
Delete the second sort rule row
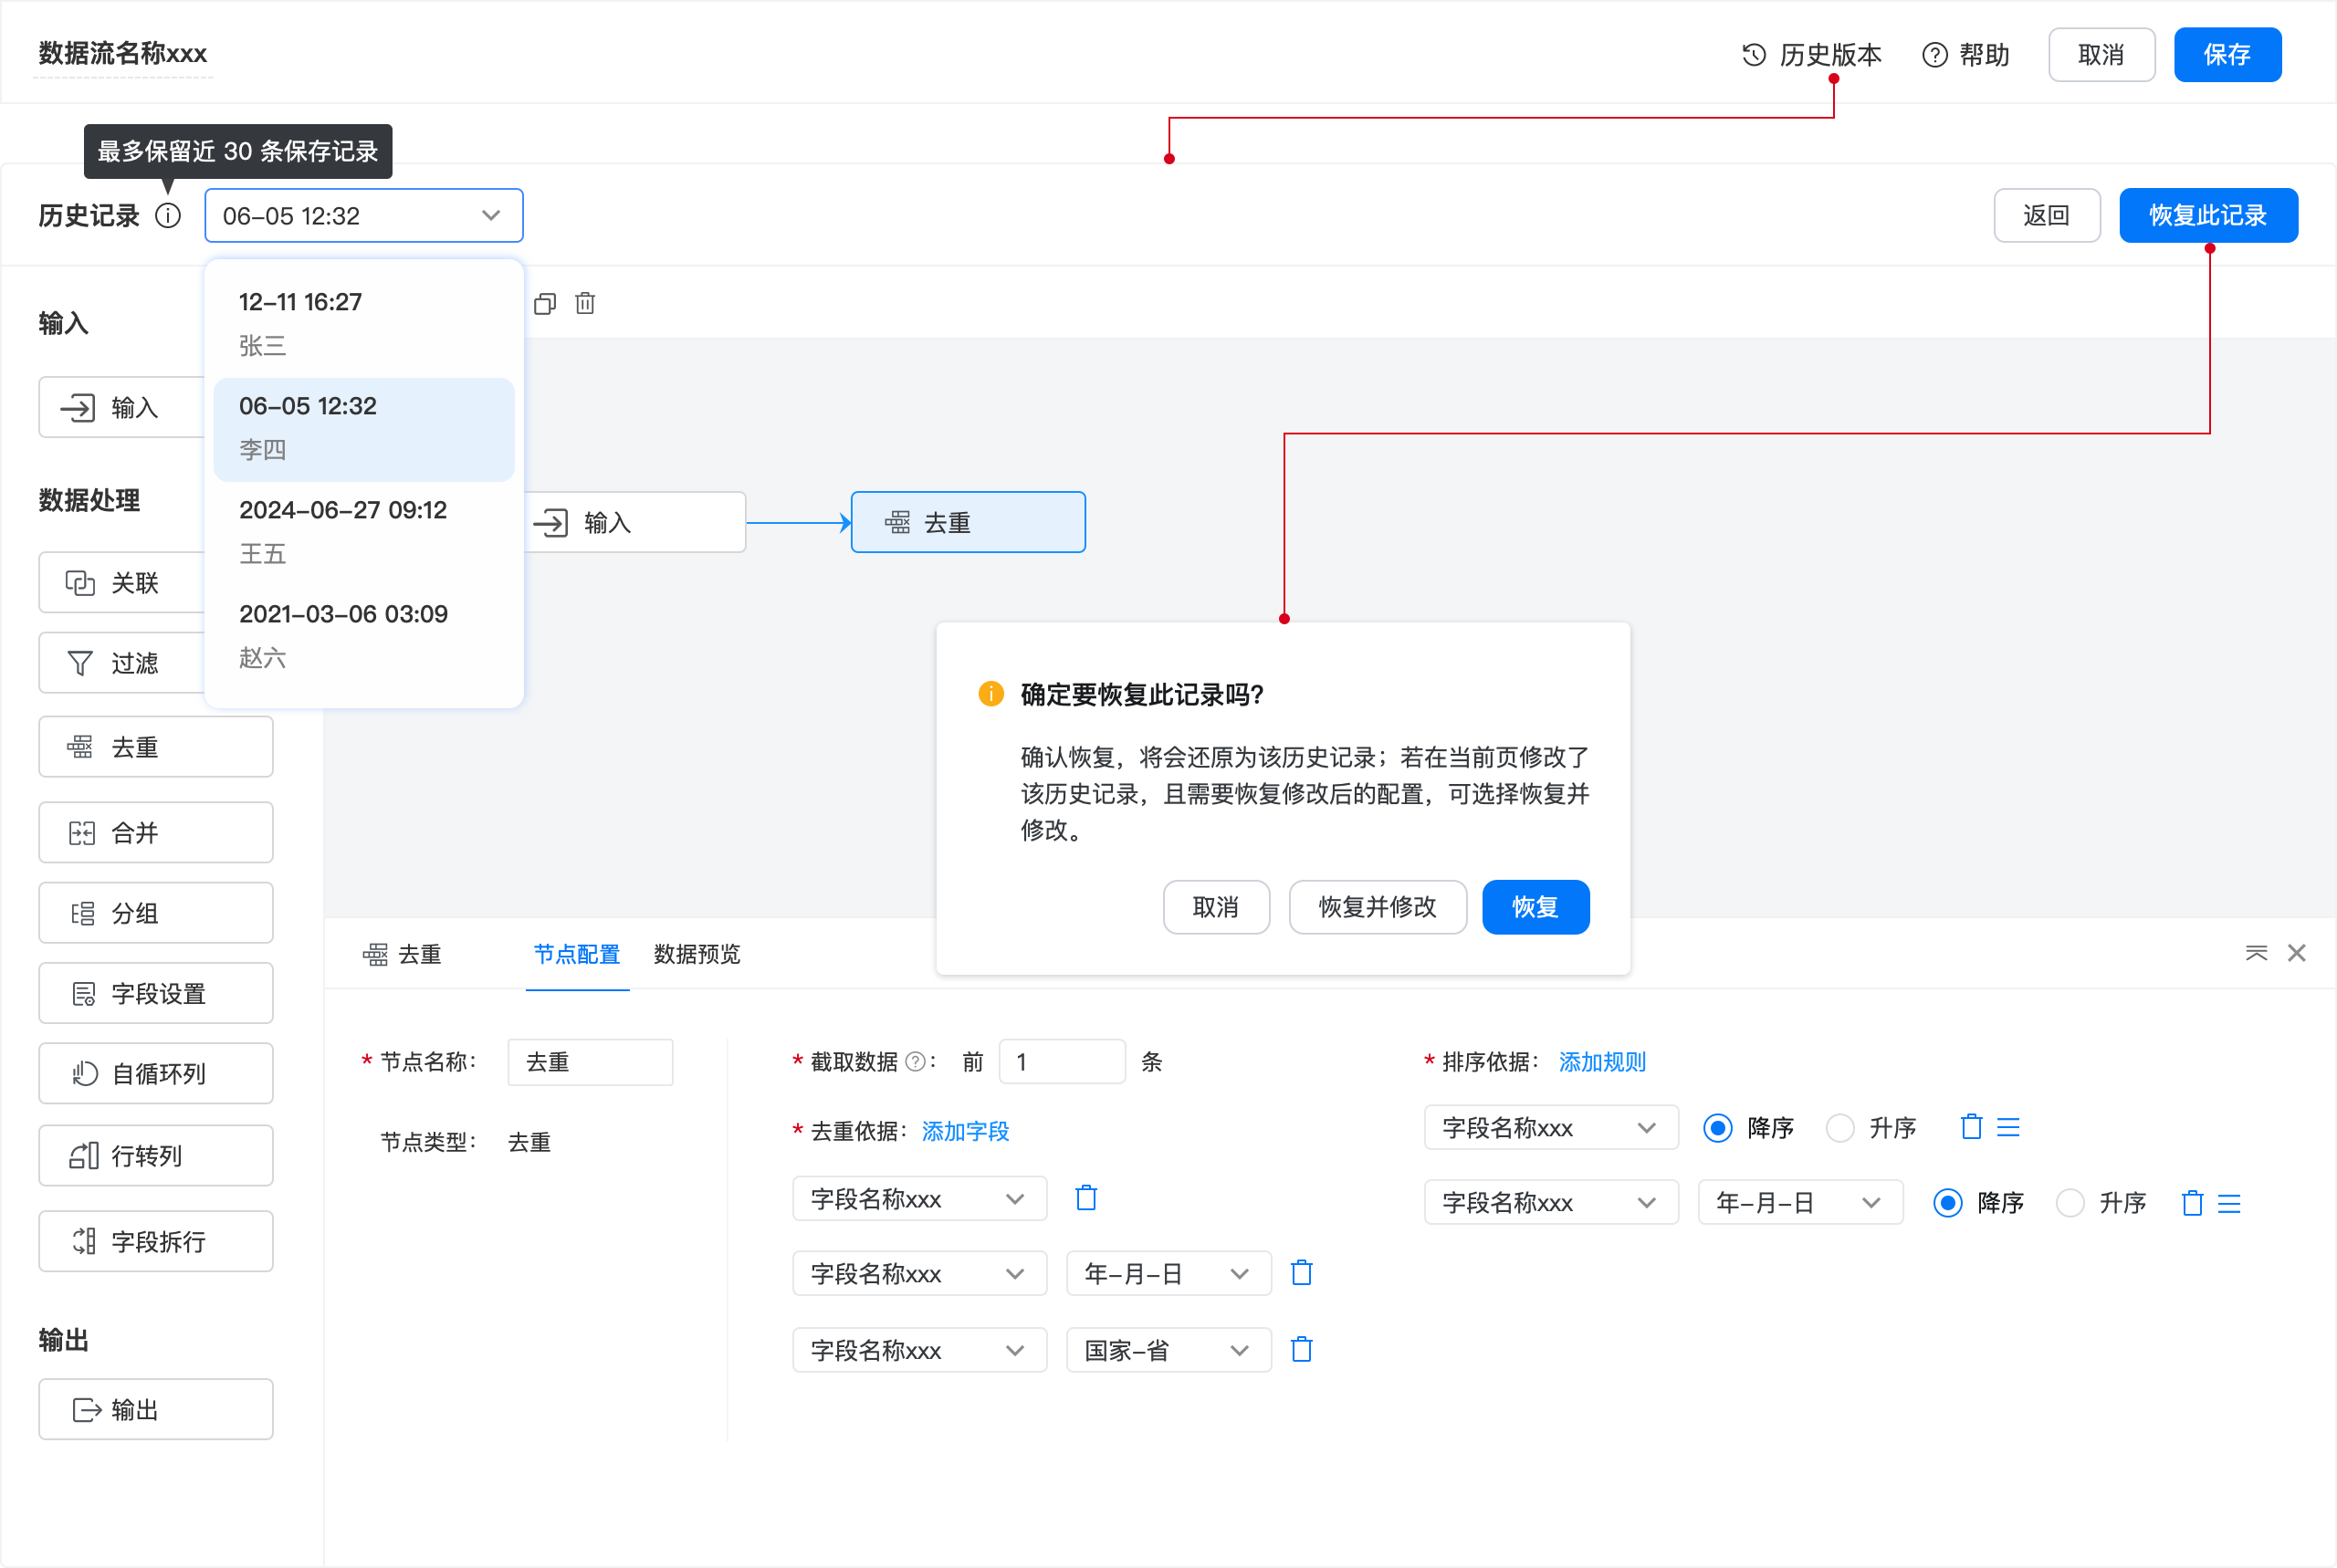pos(2192,1203)
